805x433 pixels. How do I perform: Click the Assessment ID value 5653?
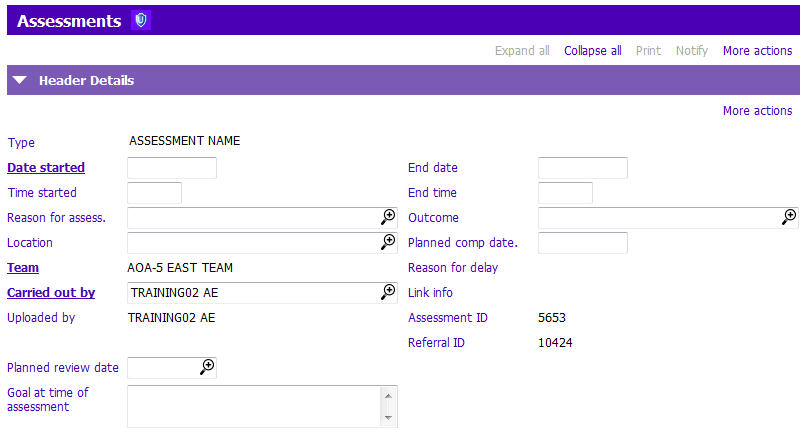[x=552, y=317]
